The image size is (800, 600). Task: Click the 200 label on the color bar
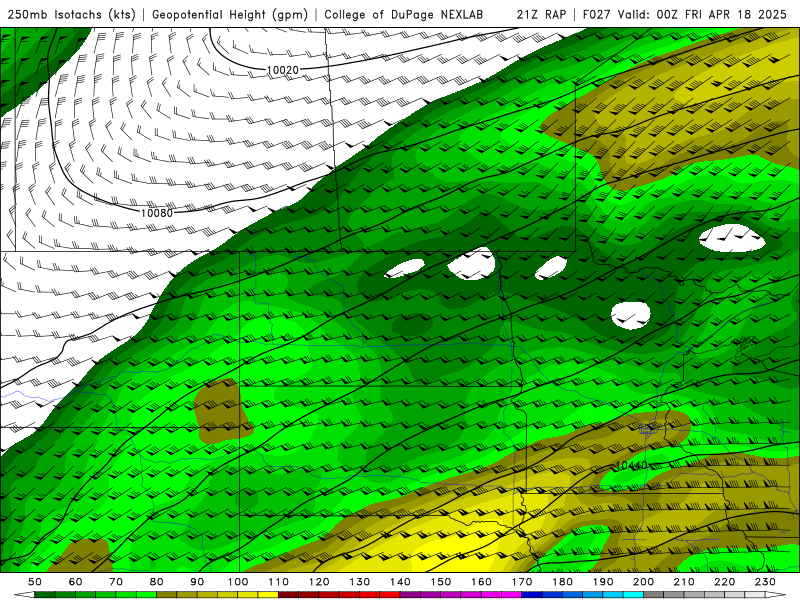(643, 582)
